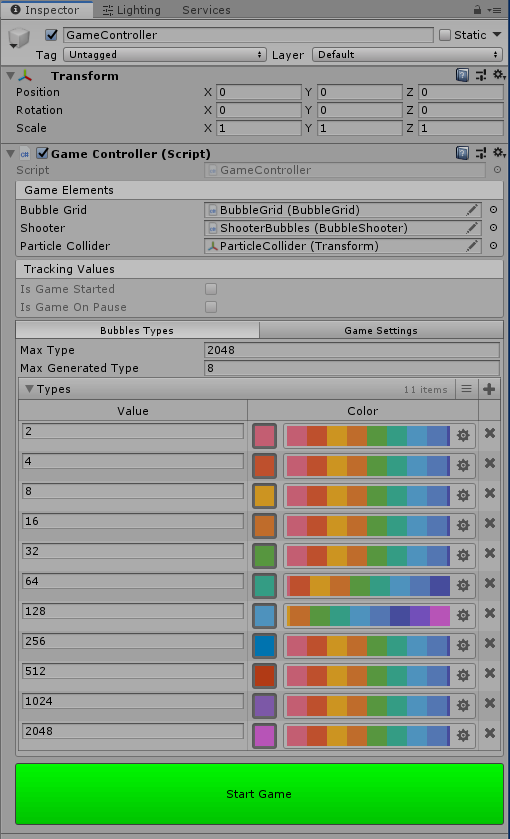510x839 pixels.
Task: Click the Bubble Grid edit pencil icon
Action: (x=471, y=210)
